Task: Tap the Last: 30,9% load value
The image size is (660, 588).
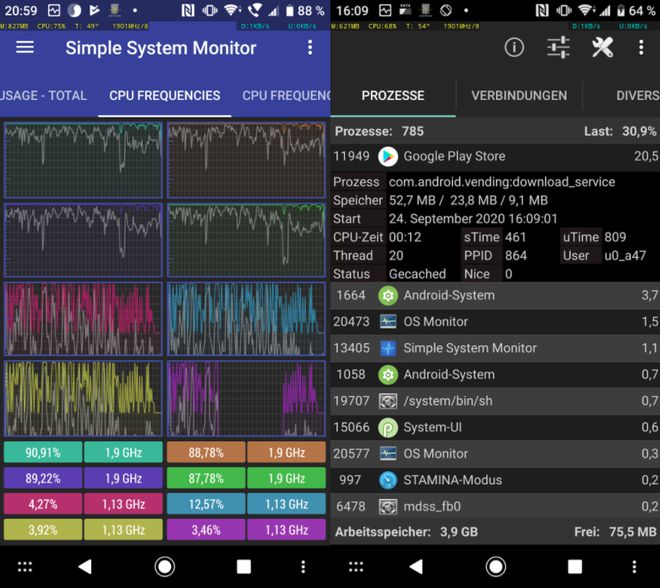Action: click(x=620, y=131)
